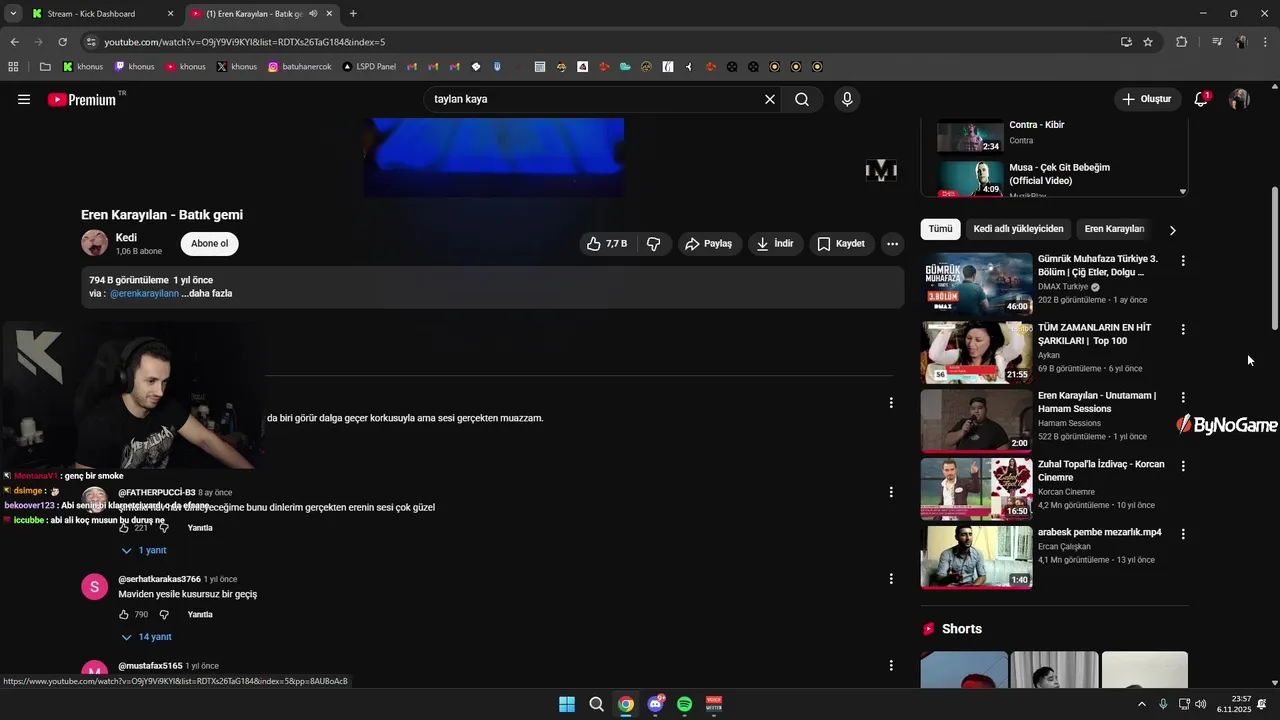Clear the search box text
Image resolution: width=1280 pixels, height=720 pixels.
coord(770,99)
